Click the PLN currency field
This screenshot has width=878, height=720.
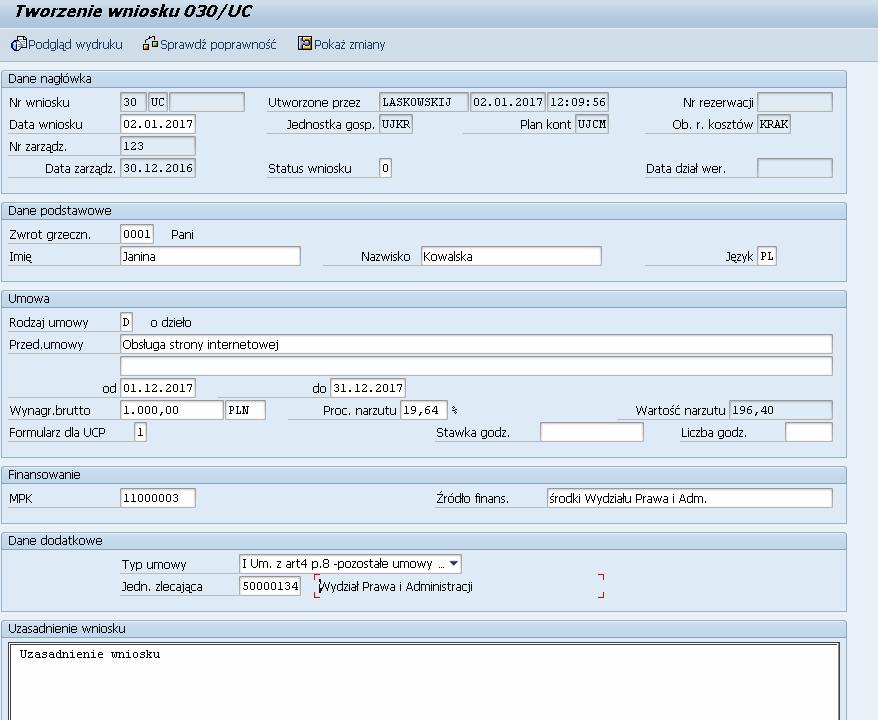(x=245, y=410)
